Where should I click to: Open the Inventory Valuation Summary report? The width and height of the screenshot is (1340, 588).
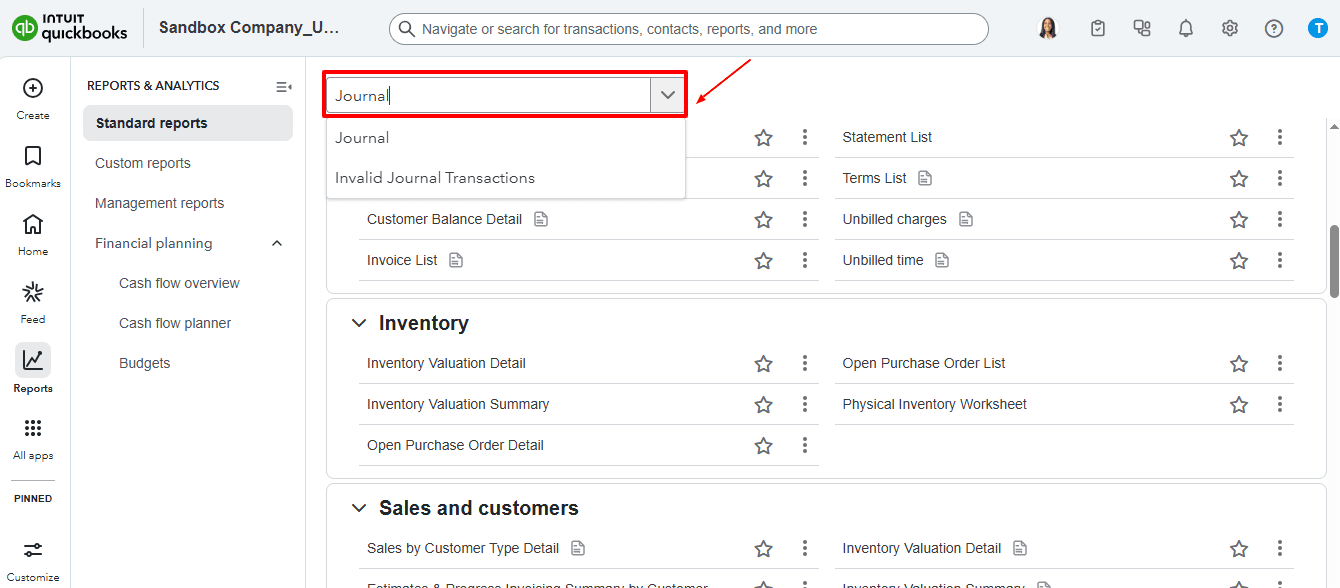458,405
